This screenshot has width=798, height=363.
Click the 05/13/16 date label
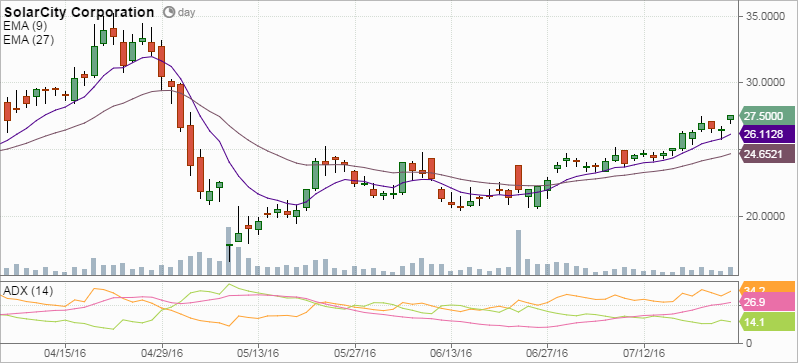tap(258, 352)
